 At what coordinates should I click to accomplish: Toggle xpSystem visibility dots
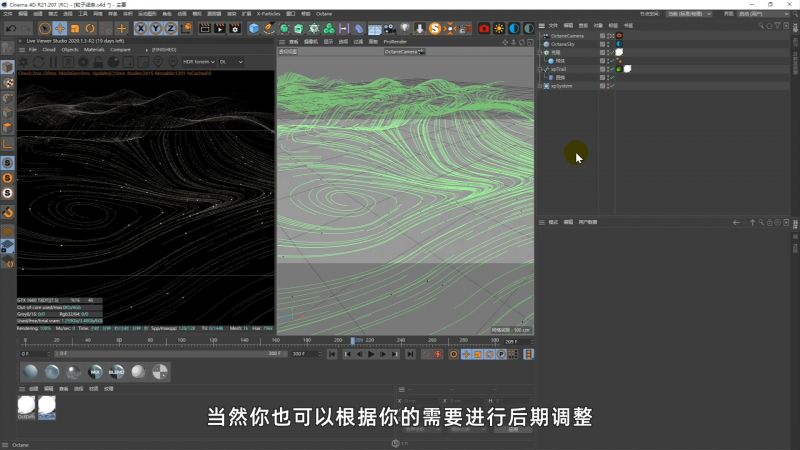(x=608, y=86)
